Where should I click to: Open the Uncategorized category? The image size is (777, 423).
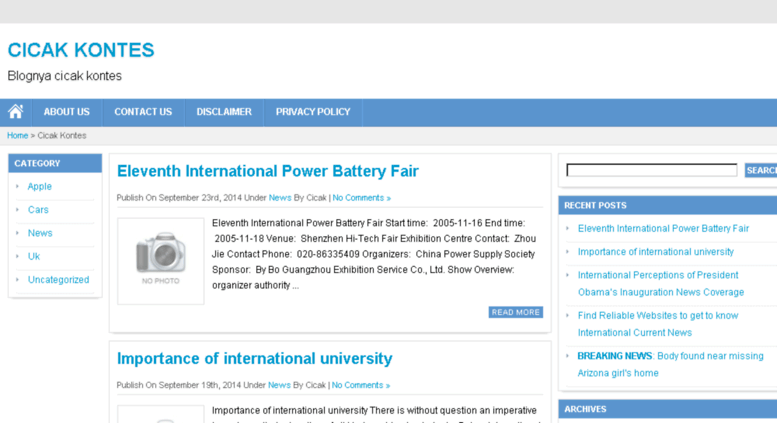pos(58,279)
